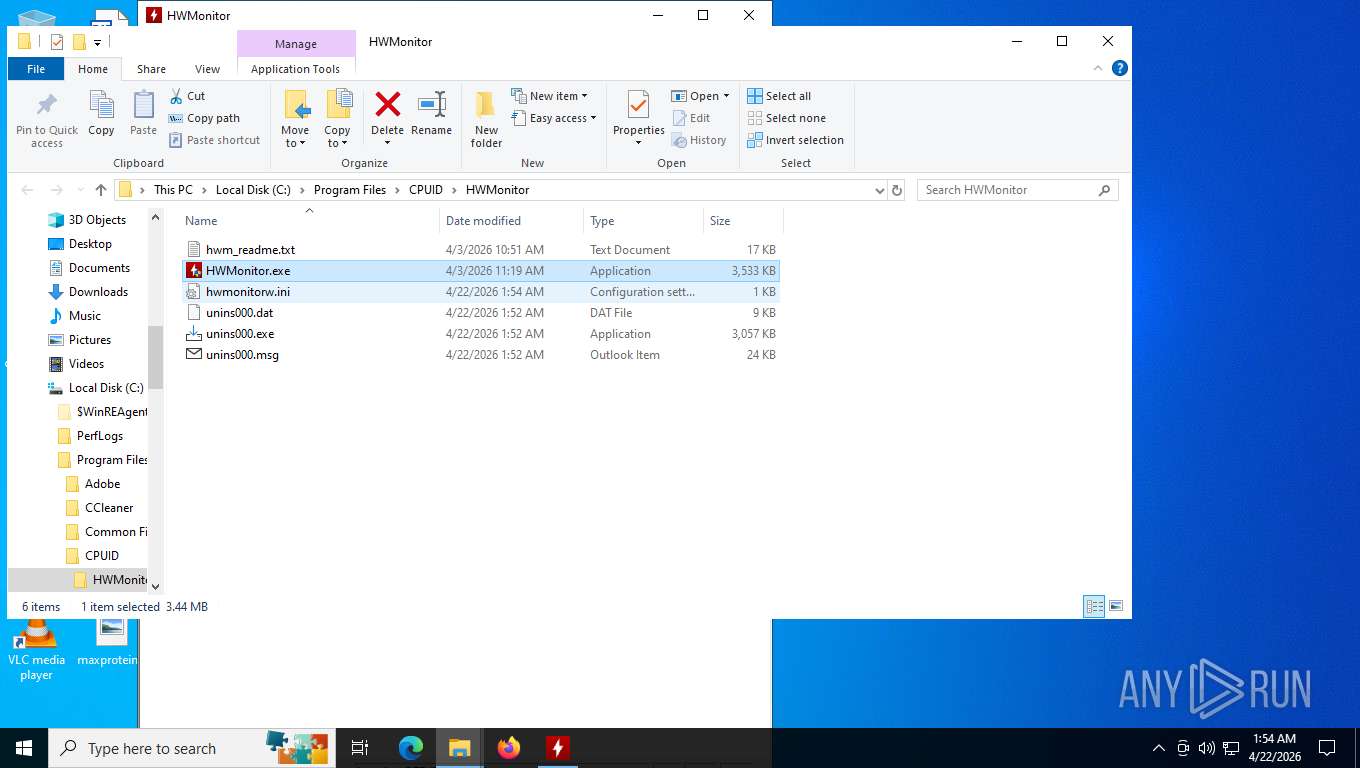Click Invert selection
This screenshot has height=768, width=1360.
795,140
